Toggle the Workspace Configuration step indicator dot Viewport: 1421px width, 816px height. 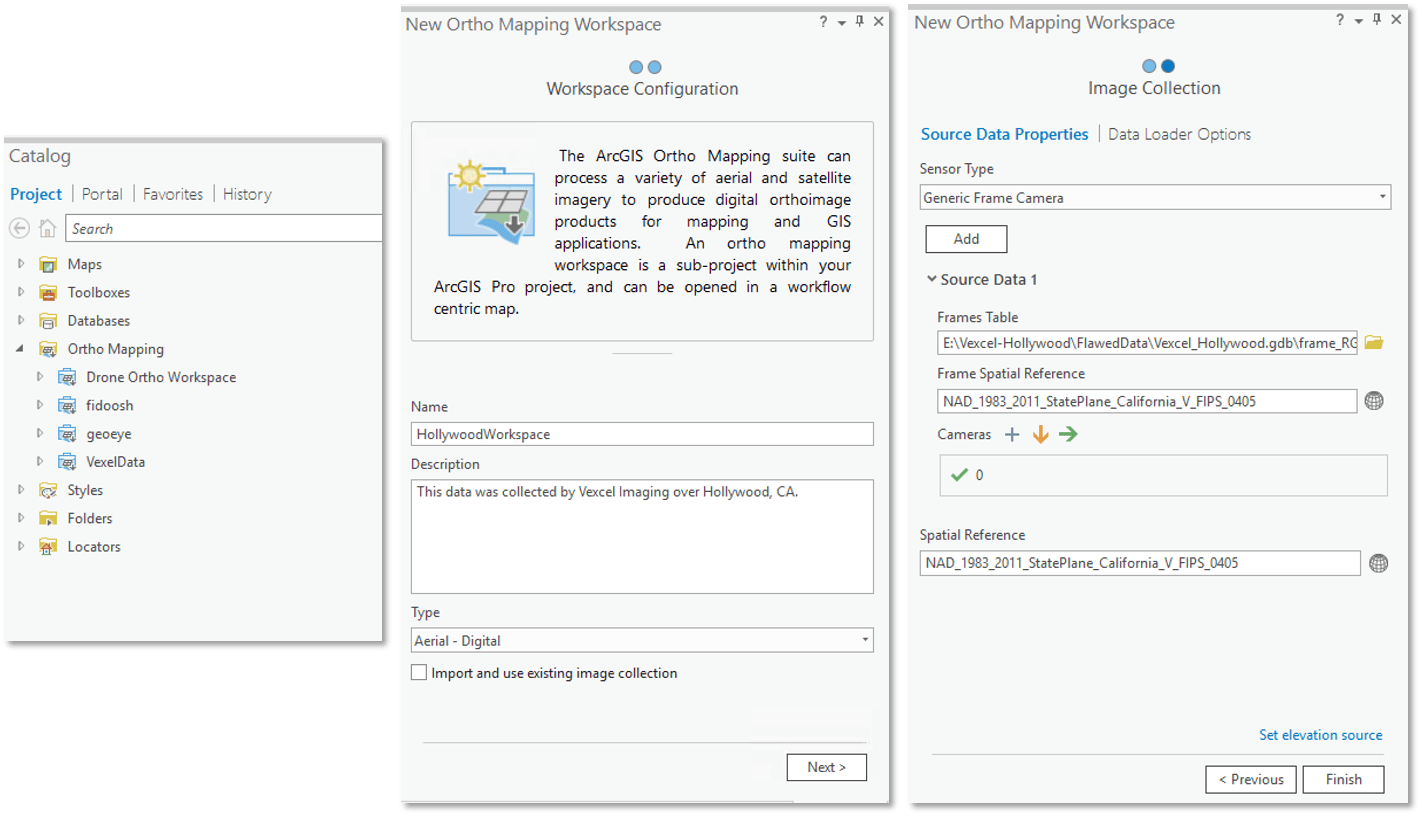(x=636, y=67)
